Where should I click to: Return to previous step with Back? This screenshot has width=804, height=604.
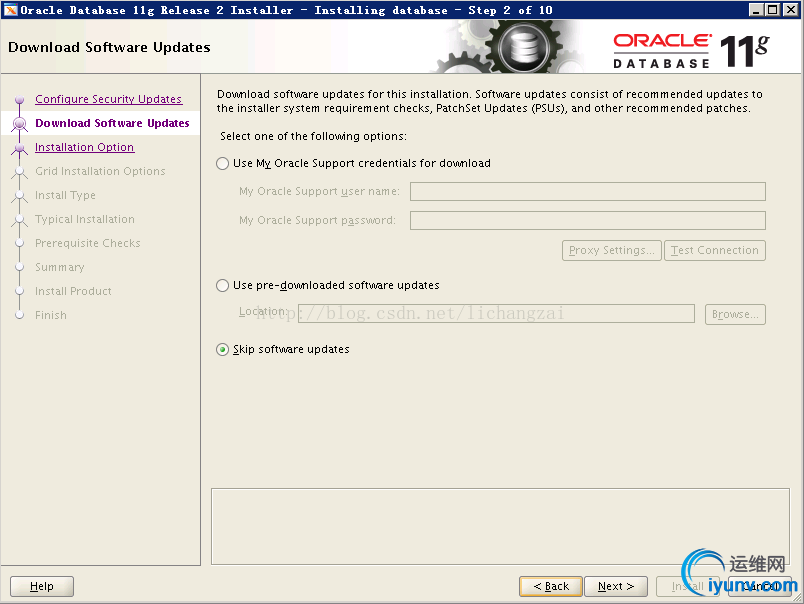551,586
